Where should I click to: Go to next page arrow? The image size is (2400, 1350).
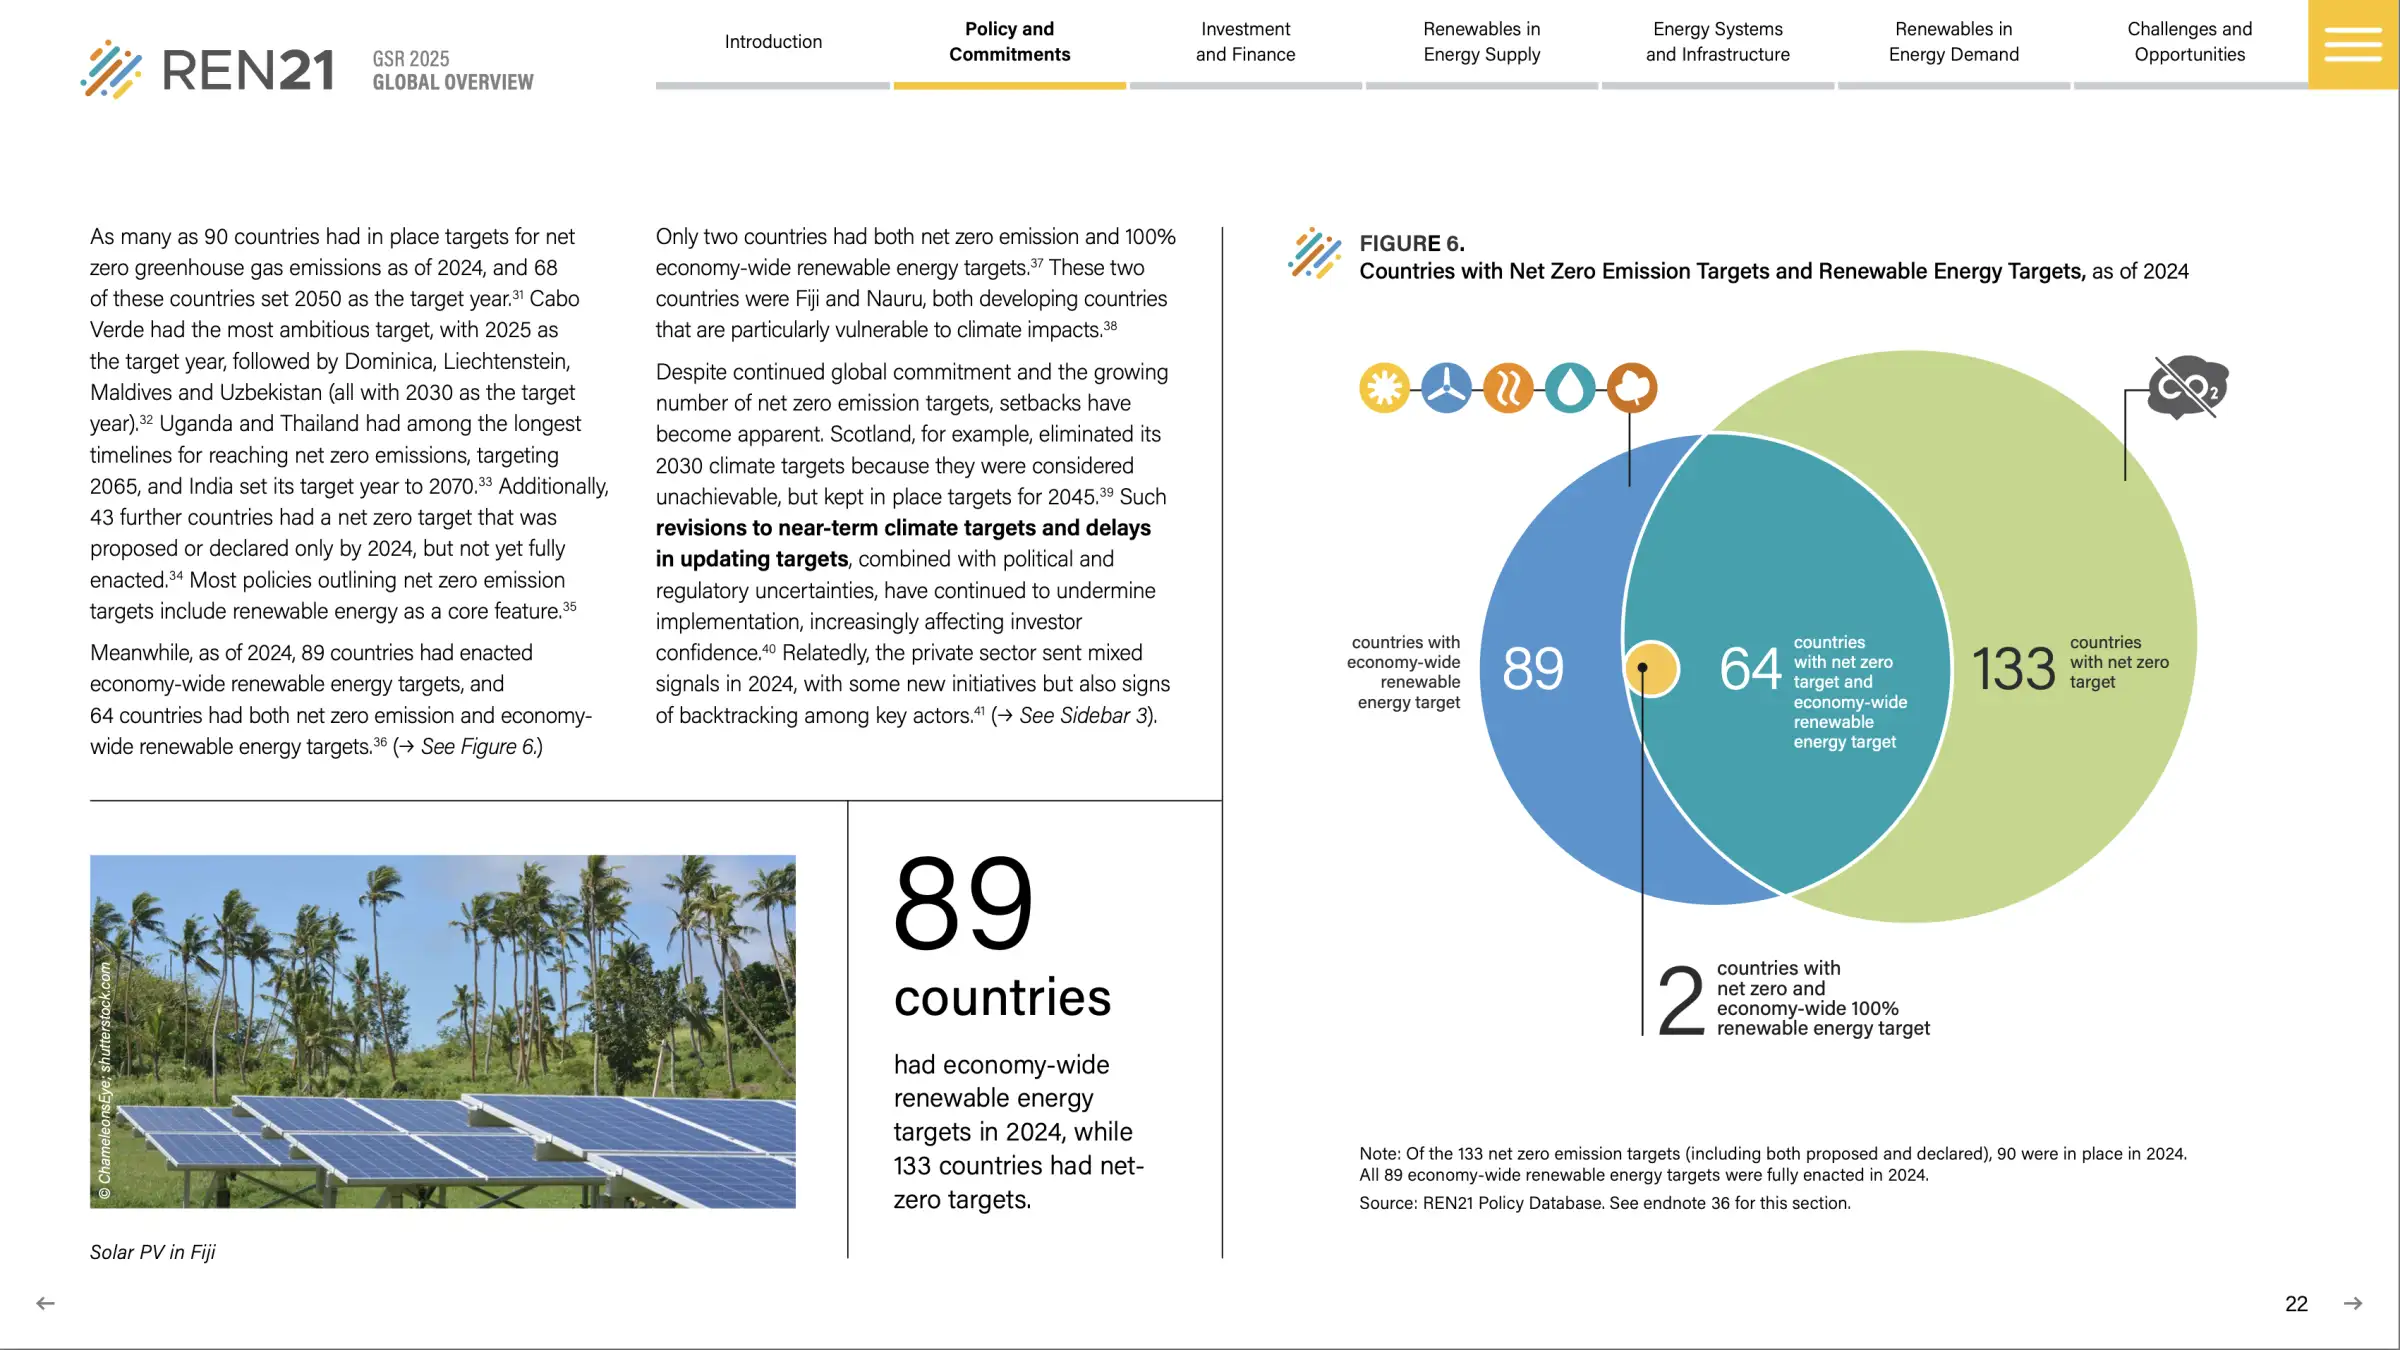[2353, 1303]
